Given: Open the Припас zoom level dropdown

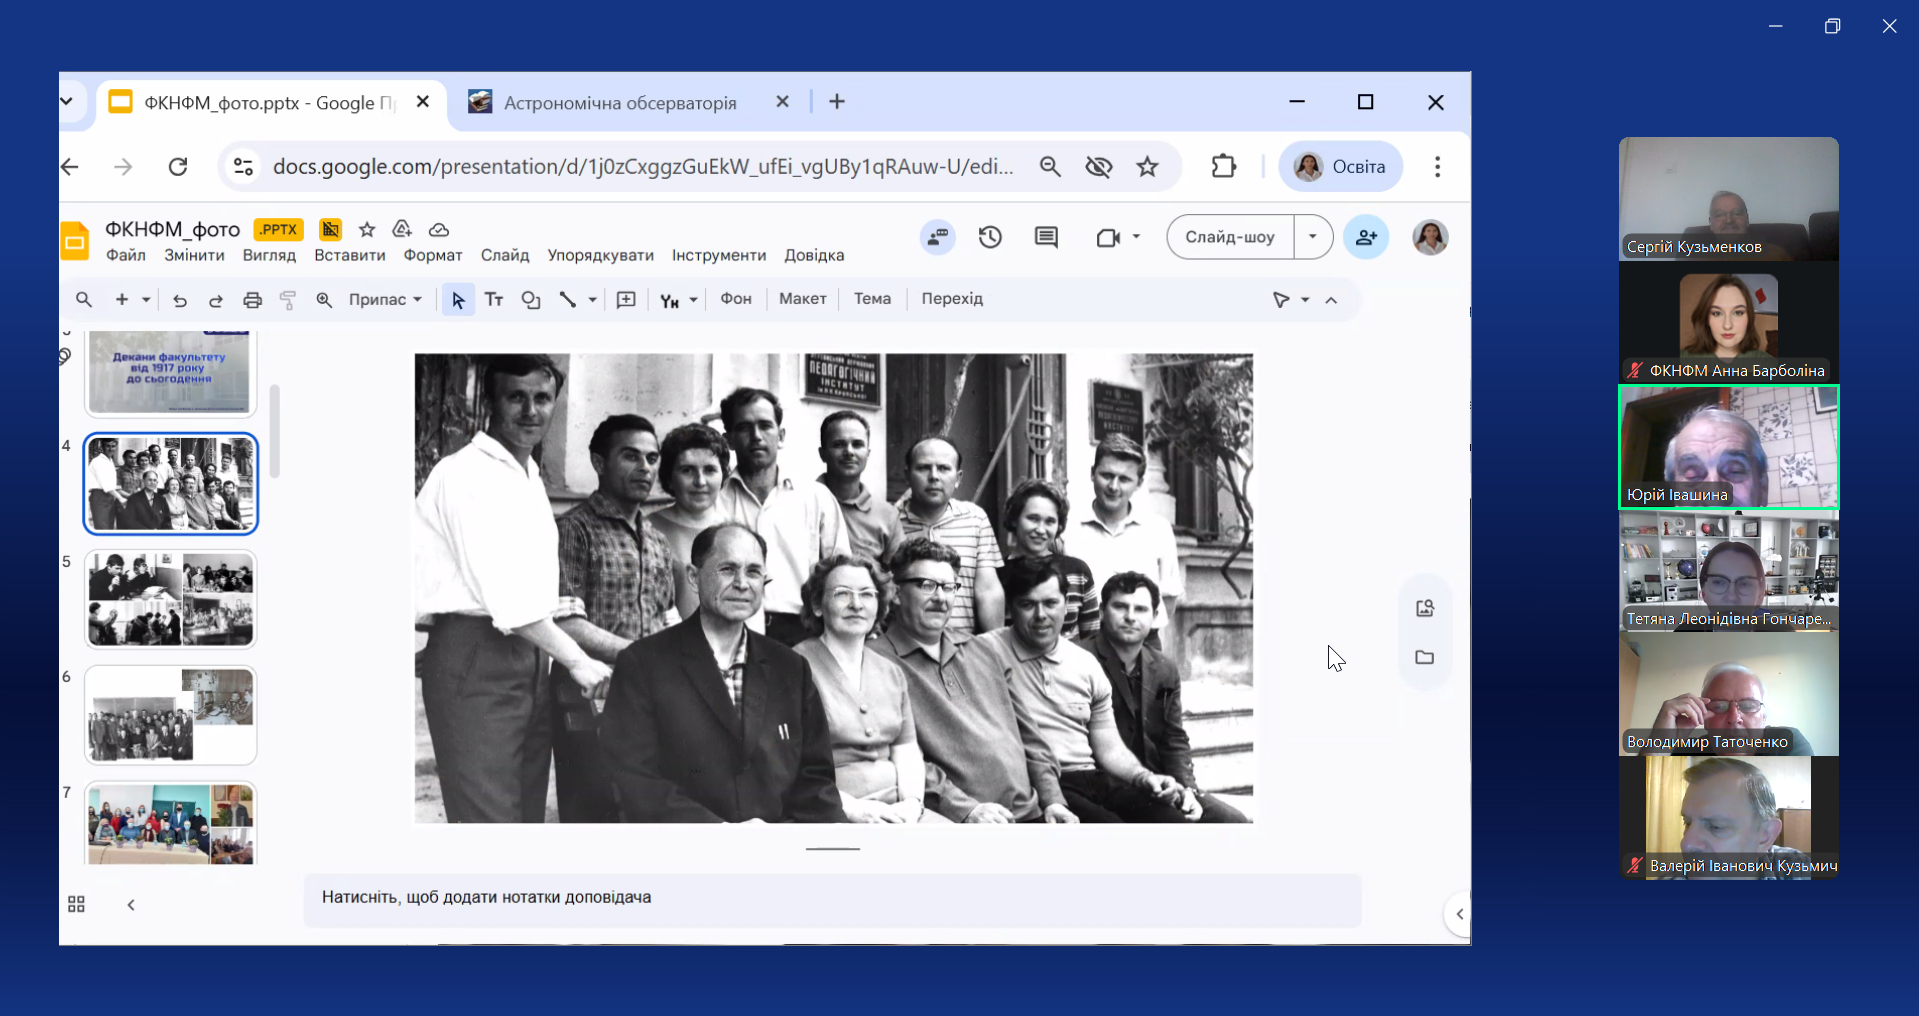Looking at the screenshot, I should click(385, 300).
